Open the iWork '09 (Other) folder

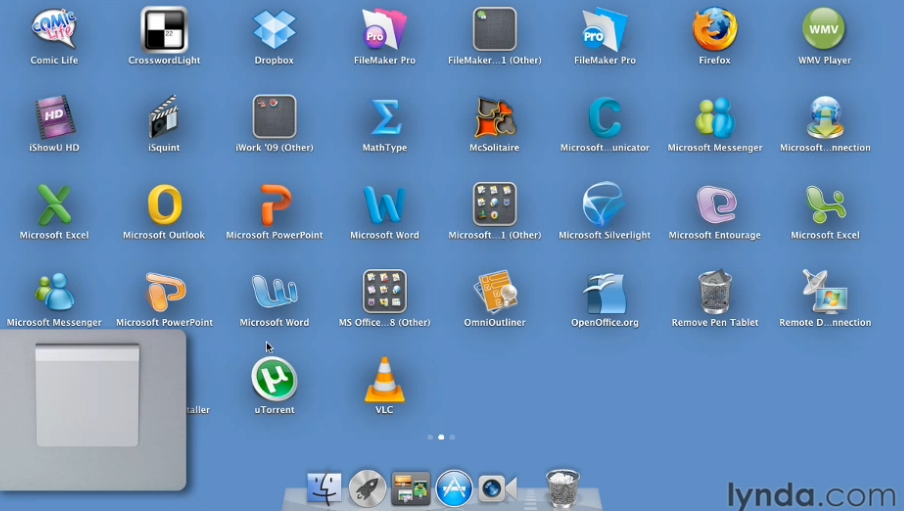[274, 117]
